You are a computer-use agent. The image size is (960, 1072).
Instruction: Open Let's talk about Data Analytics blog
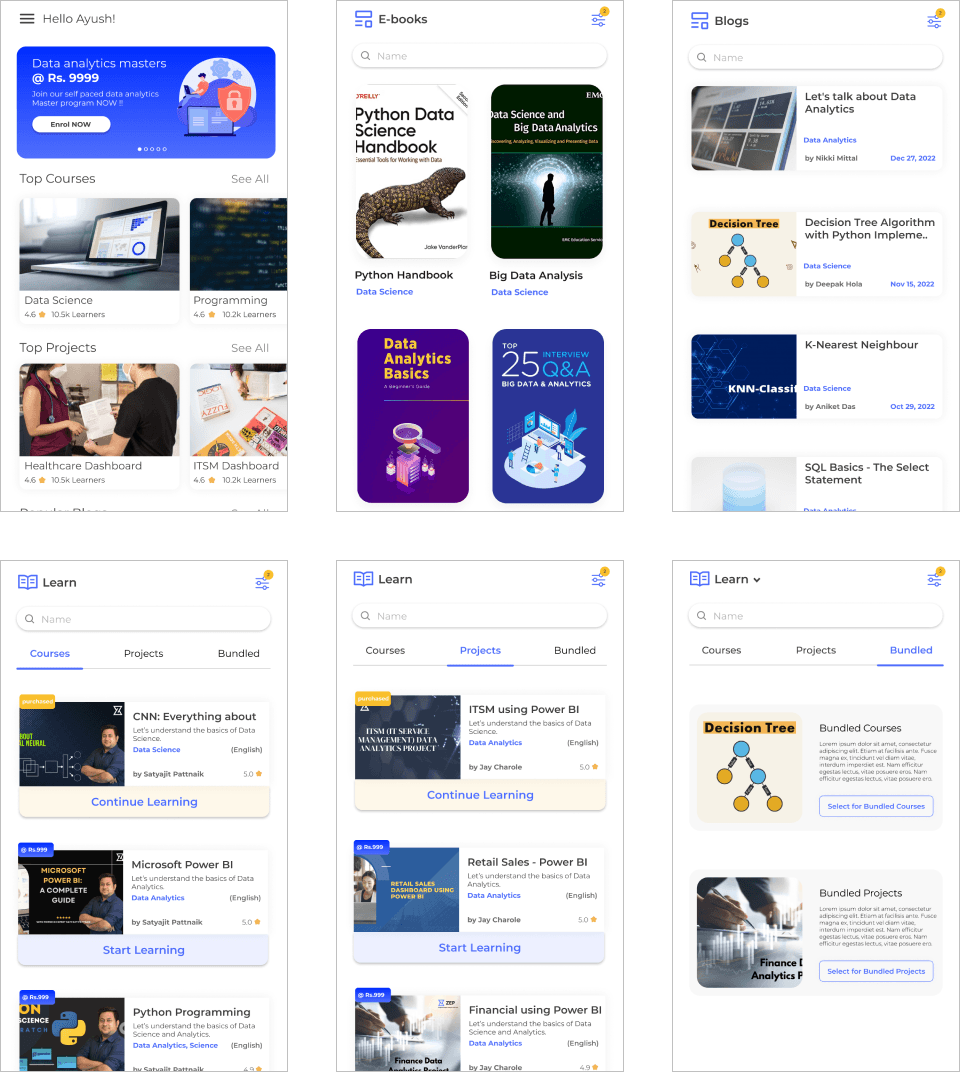pos(816,128)
